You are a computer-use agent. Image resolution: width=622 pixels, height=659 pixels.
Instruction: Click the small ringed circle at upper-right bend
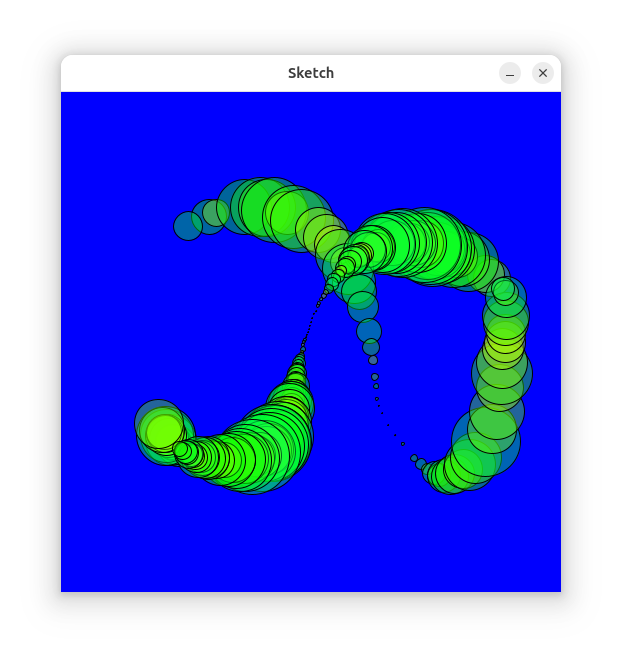[x=505, y=291]
